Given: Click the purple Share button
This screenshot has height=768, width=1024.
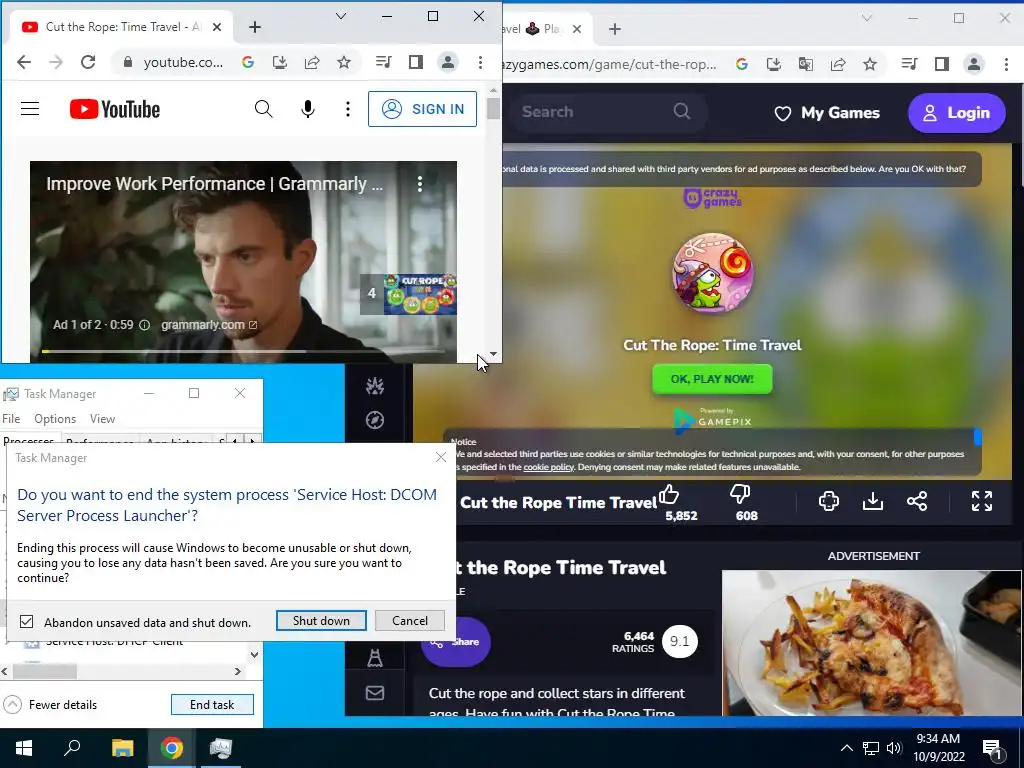Looking at the screenshot, I should tap(456, 642).
